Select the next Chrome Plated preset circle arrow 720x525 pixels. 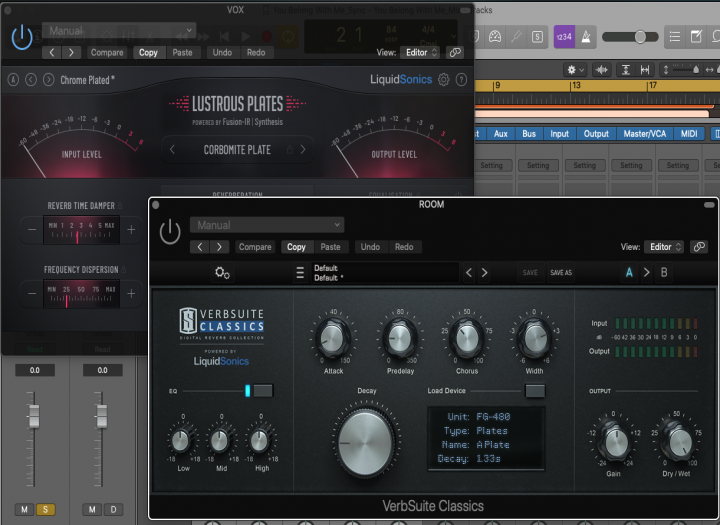pyautogui.click(x=48, y=80)
